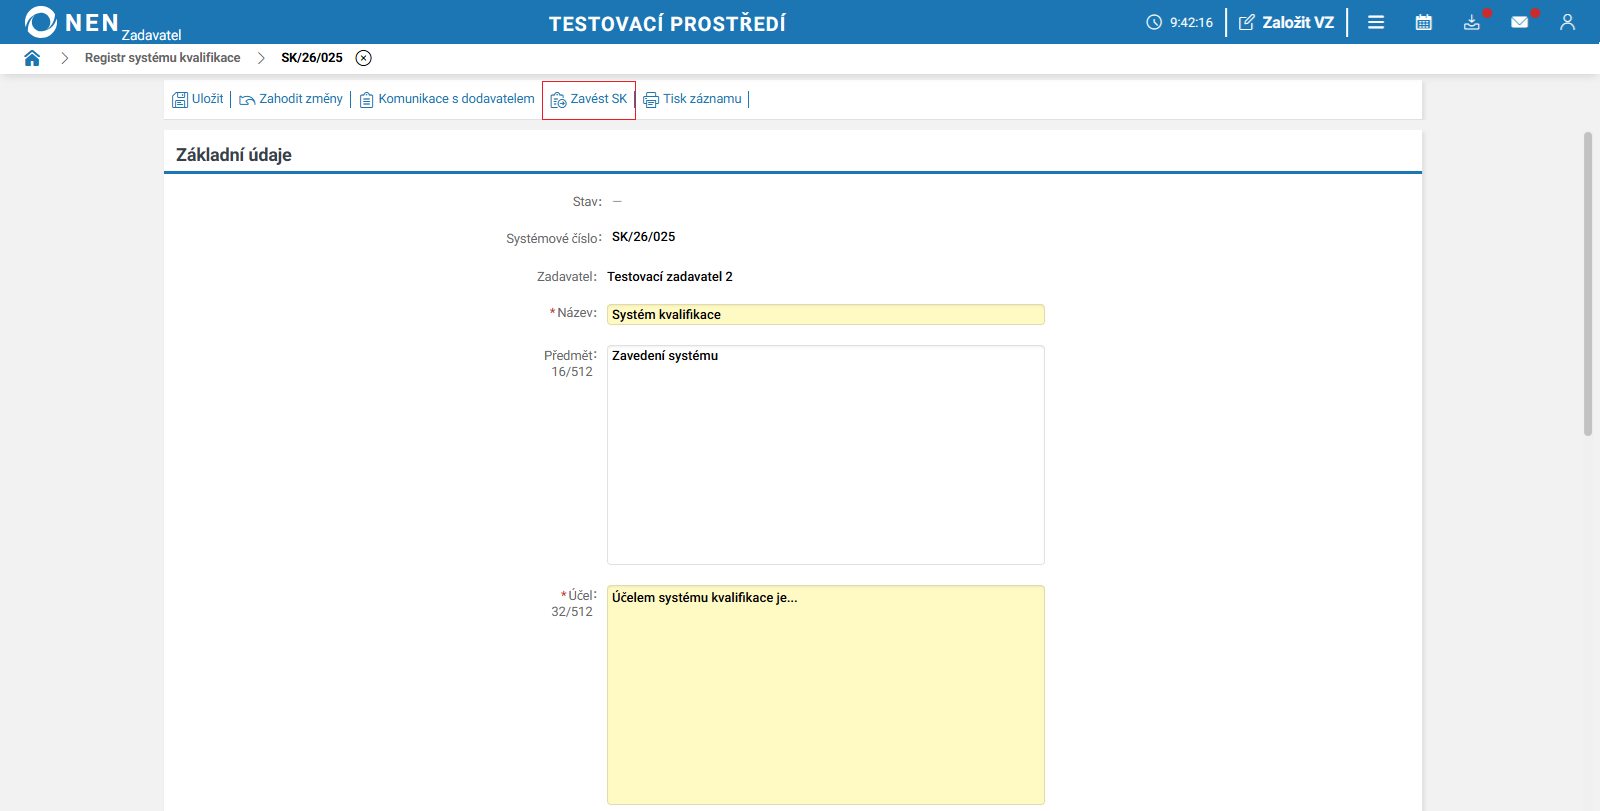Click Zavést SK action
The height and width of the screenshot is (811, 1600).
pos(589,99)
